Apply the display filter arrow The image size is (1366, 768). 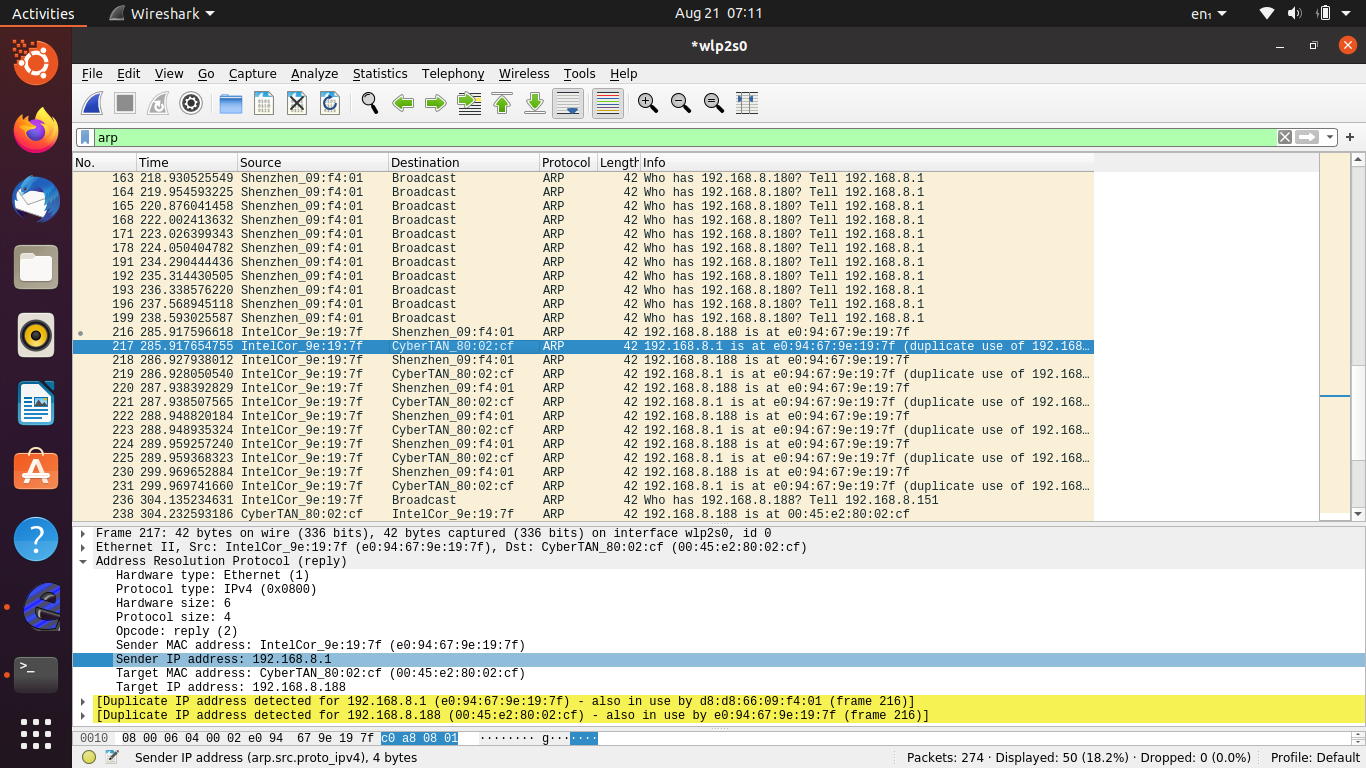1307,137
